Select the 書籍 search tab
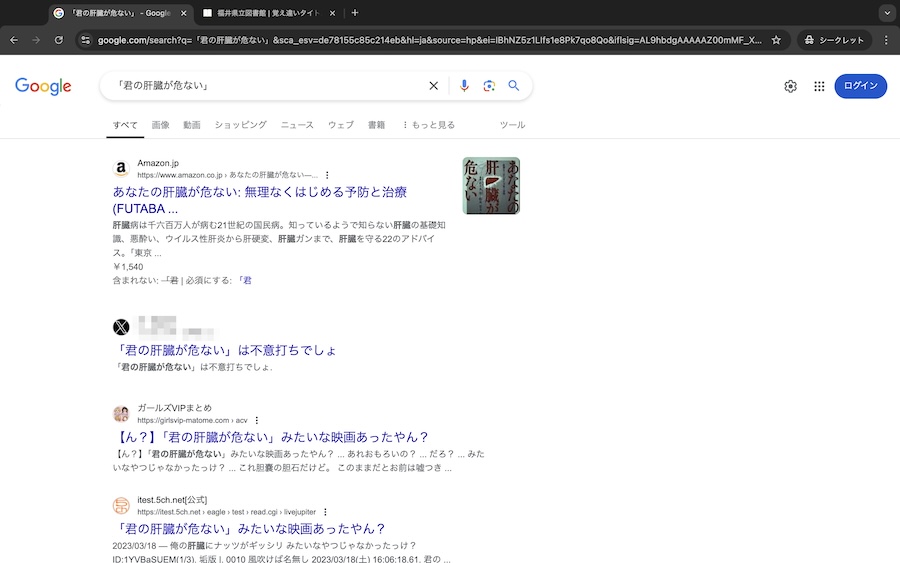 point(377,125)
